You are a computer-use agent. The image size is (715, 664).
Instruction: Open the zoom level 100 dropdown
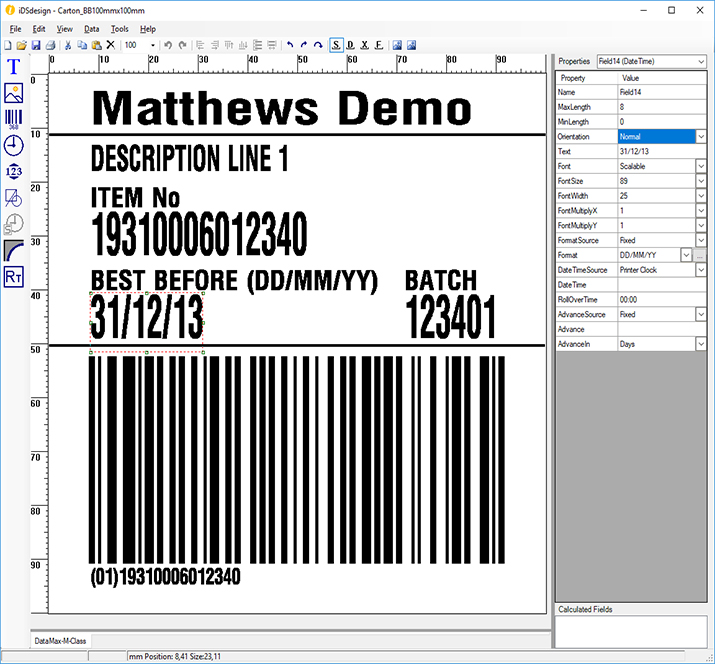point(152,45)
